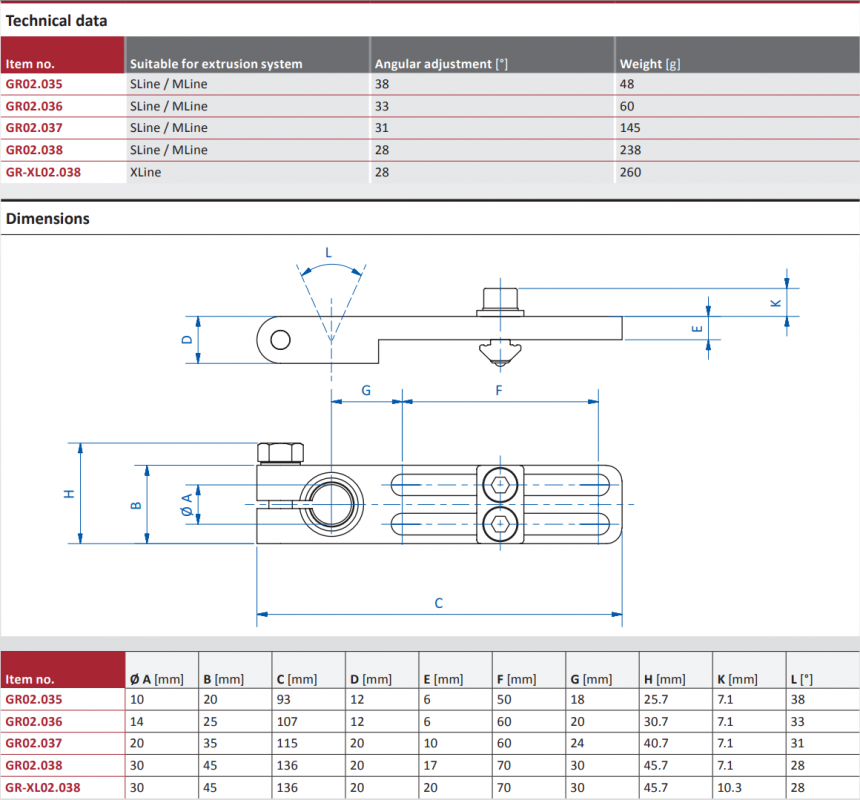
Task: Click the weight value "238"
Action: pyautogui.click(x=631, y=150)
